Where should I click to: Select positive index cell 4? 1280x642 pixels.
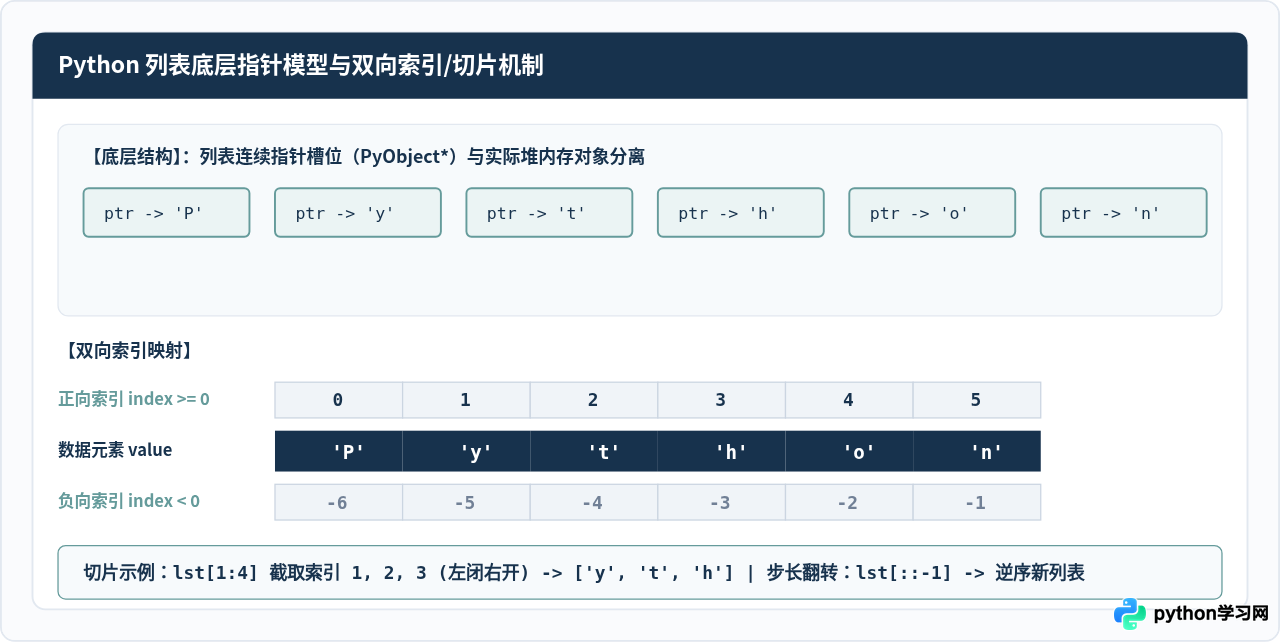click(849, 400)
